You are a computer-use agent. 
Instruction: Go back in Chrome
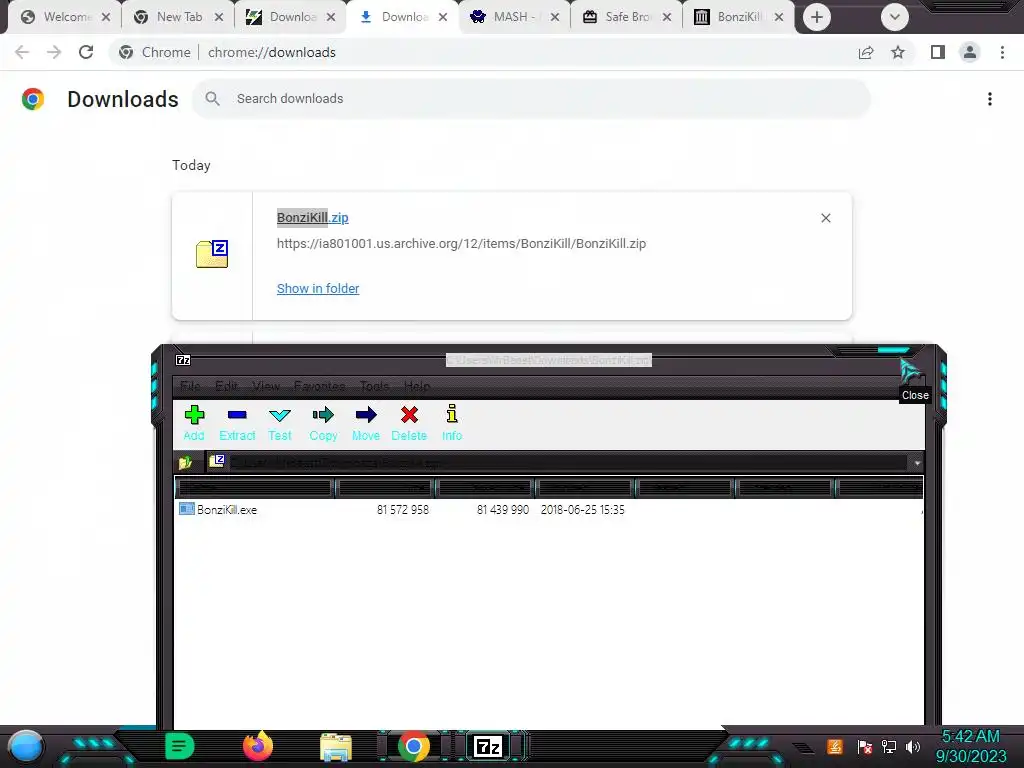22,52
